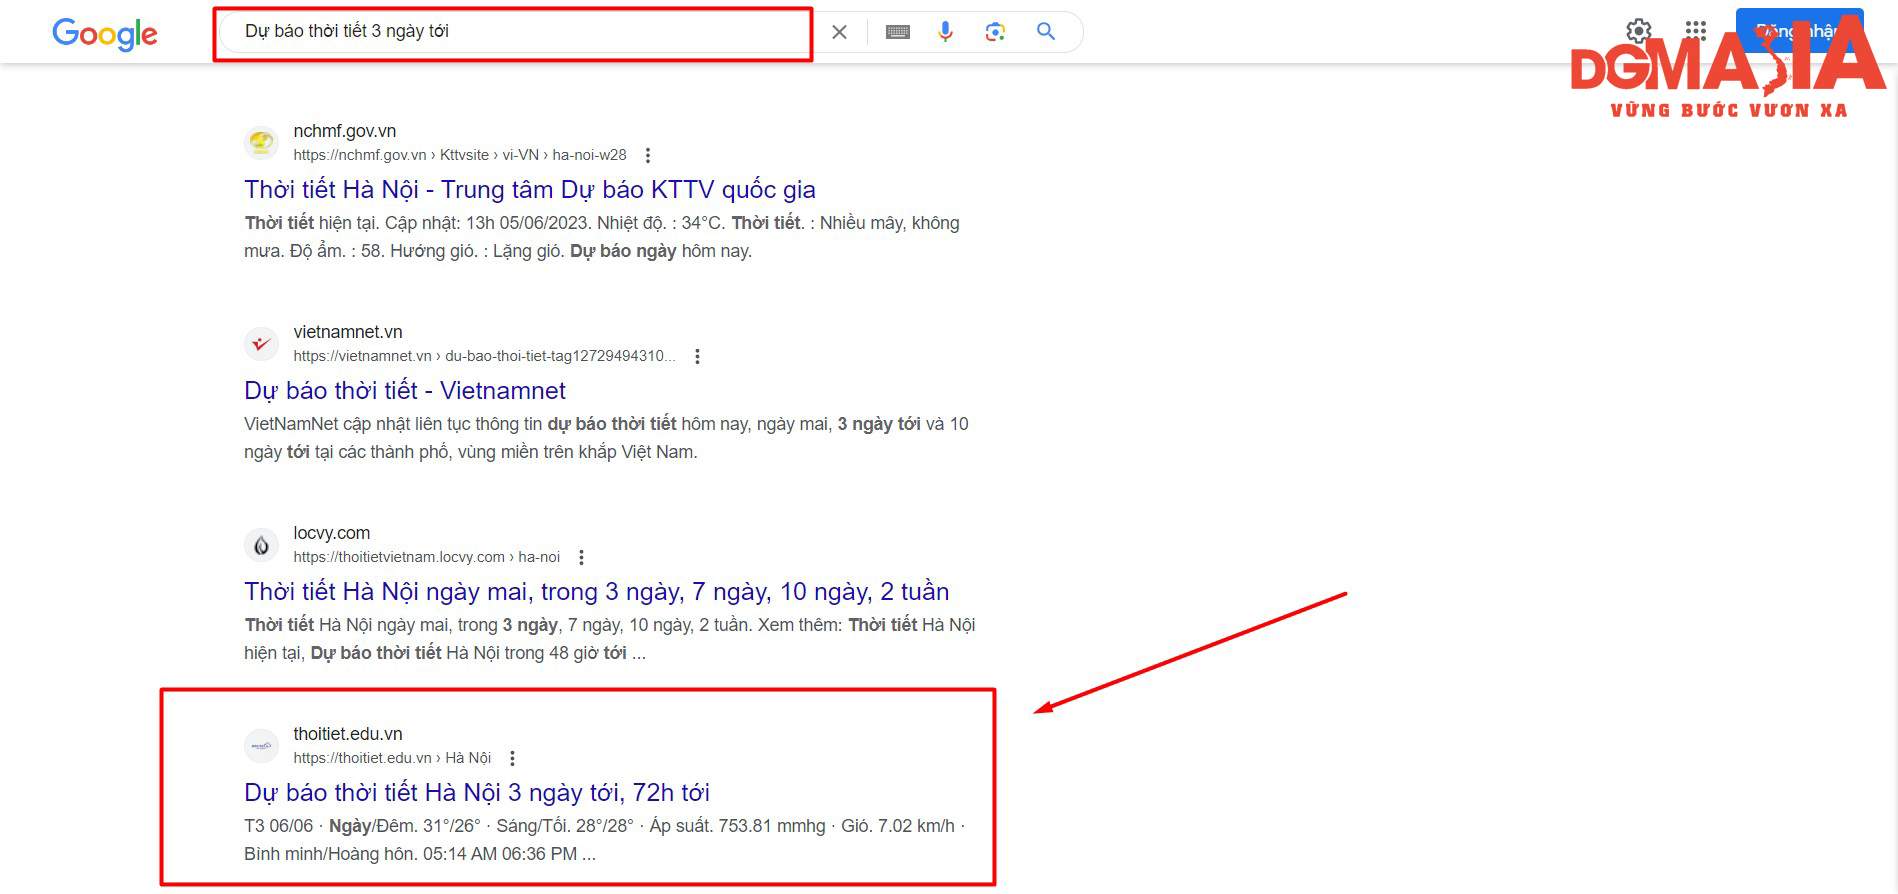The height and width of the screenshot is (894, 1898).
Task: Click snippet line 'Bình minh/Hoàng hôn. 05:14 AM 06:36 PM'
Action: [x=411, y=854]
